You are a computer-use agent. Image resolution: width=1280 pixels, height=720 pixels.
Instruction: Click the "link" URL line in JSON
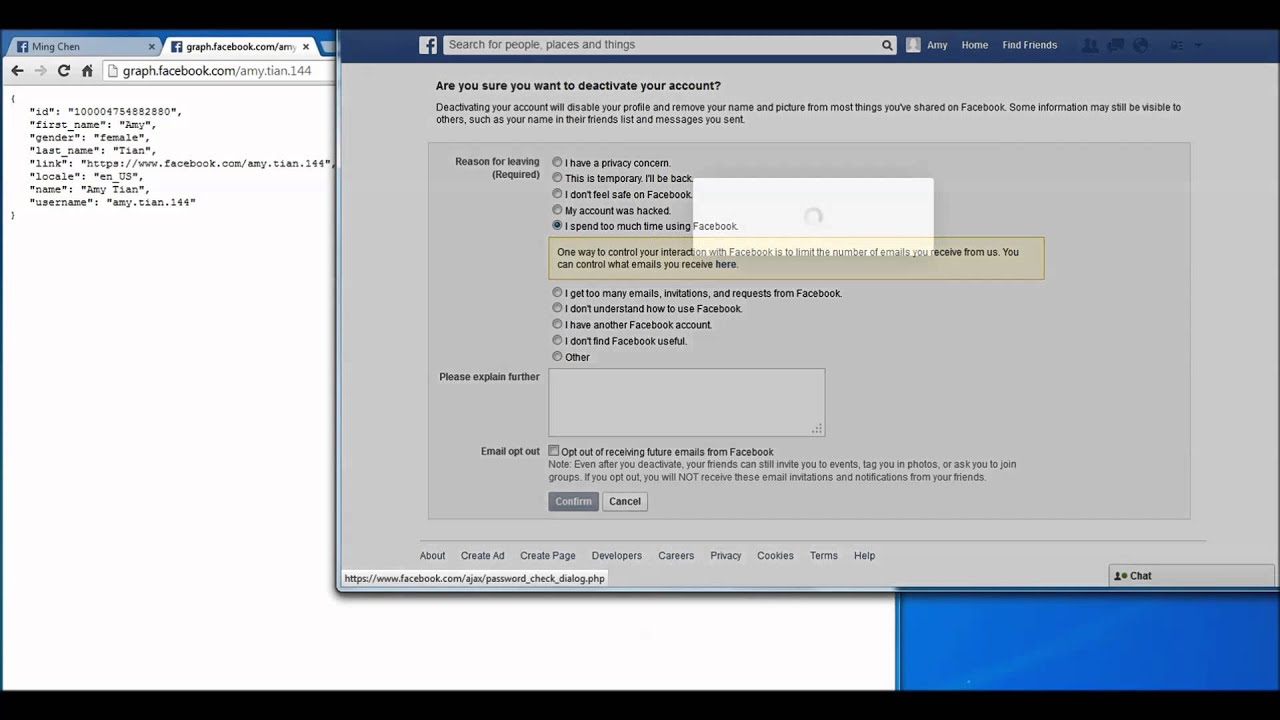[x=181, y=163]
